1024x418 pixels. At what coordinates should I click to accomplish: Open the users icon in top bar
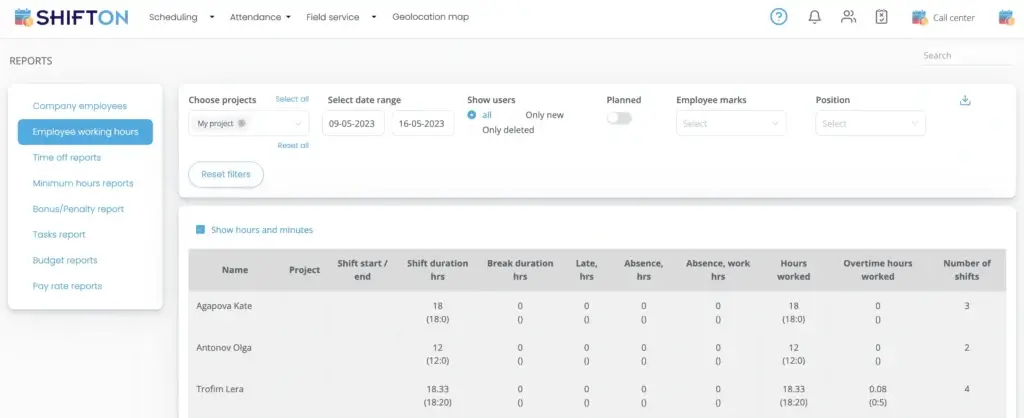tap(848, 17)
